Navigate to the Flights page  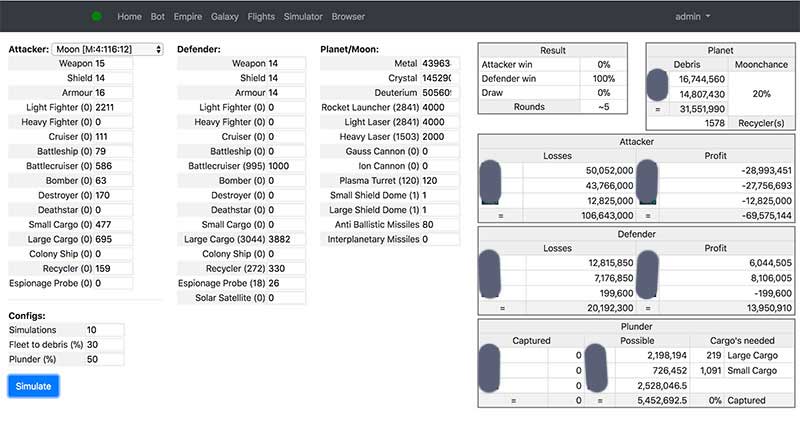coord(261,17)
